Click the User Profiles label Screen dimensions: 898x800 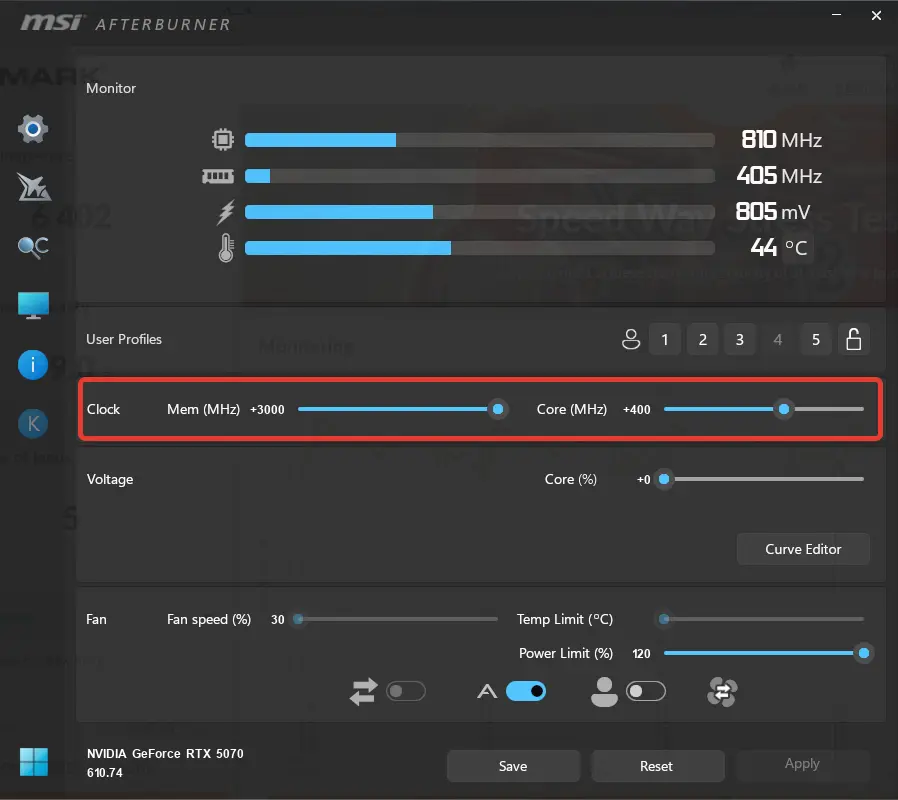coord(124,339)
